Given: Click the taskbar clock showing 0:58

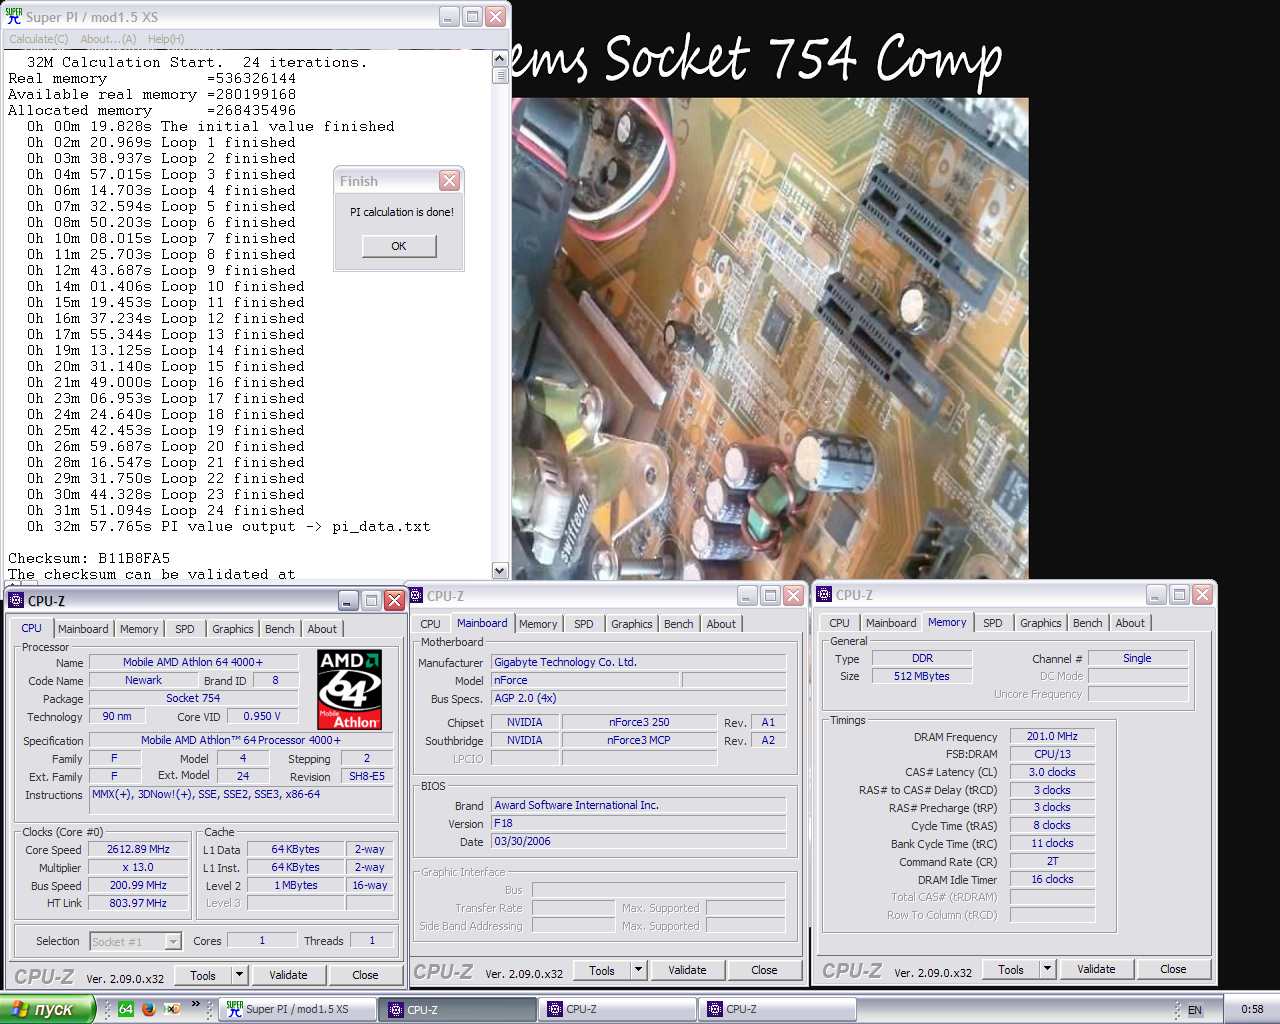Looking at the screenshot, I should point(1252,1010).
